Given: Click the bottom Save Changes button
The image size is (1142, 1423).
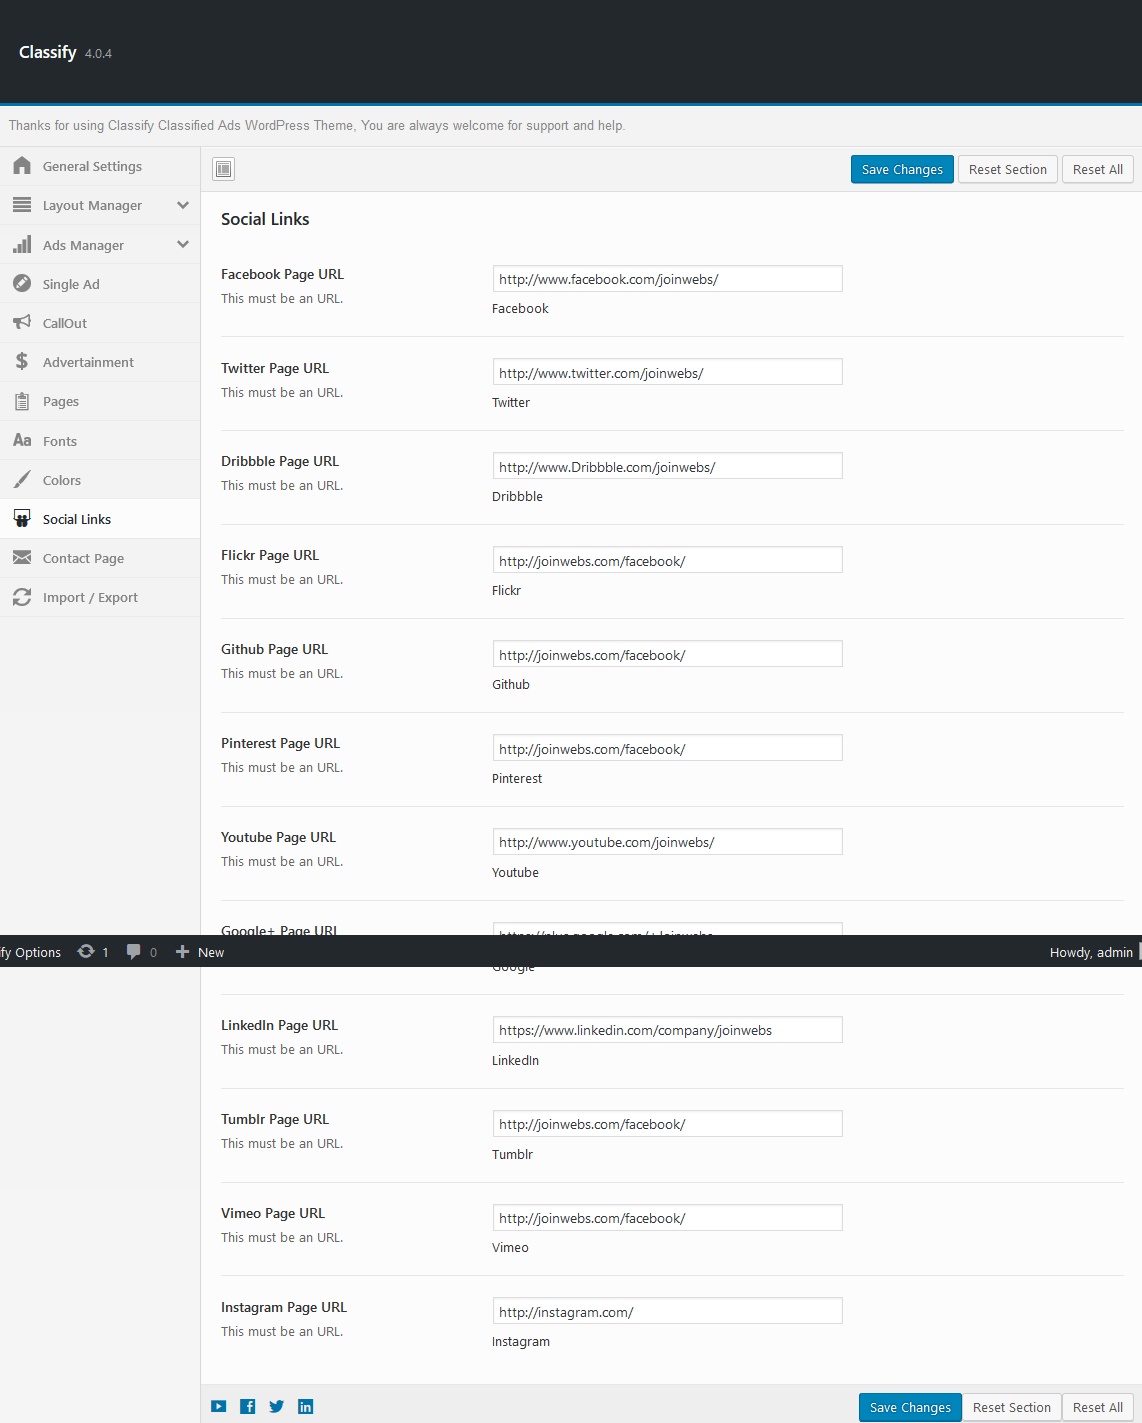Looking at the screenshot, I should 910,1407.
